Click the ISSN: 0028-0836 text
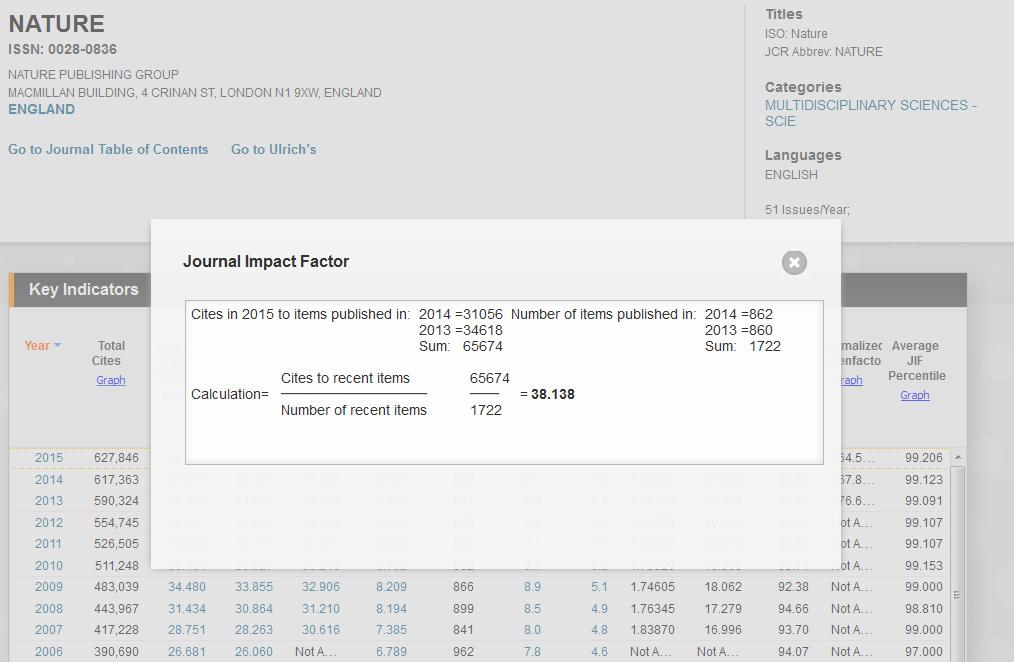 pyautogui.click(x=62, y=49)
